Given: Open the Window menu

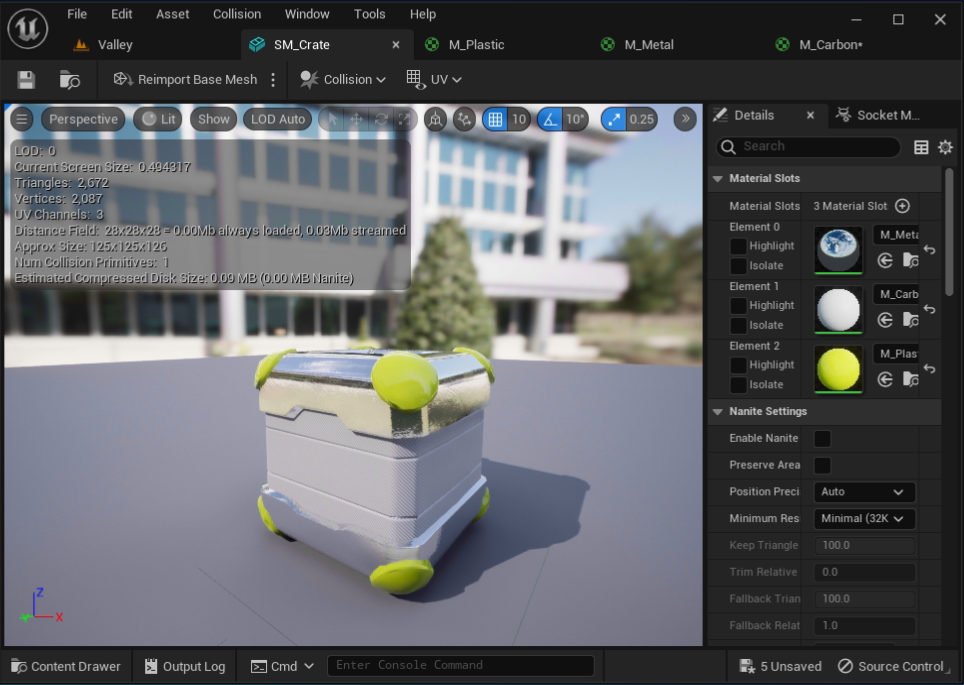Looking at the screenshot, I should click(x=307, y=14).
